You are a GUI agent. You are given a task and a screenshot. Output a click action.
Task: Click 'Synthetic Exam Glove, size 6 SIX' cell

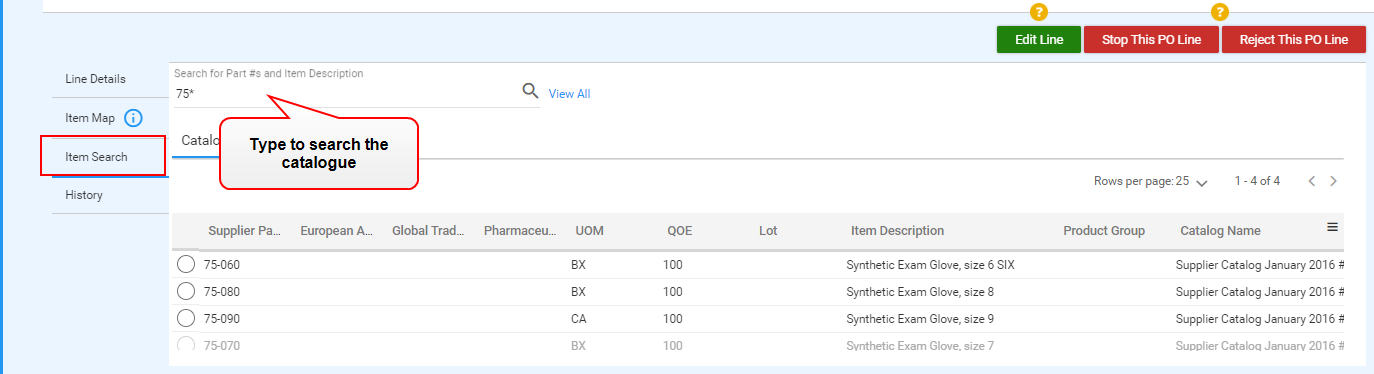pos(931,265)
